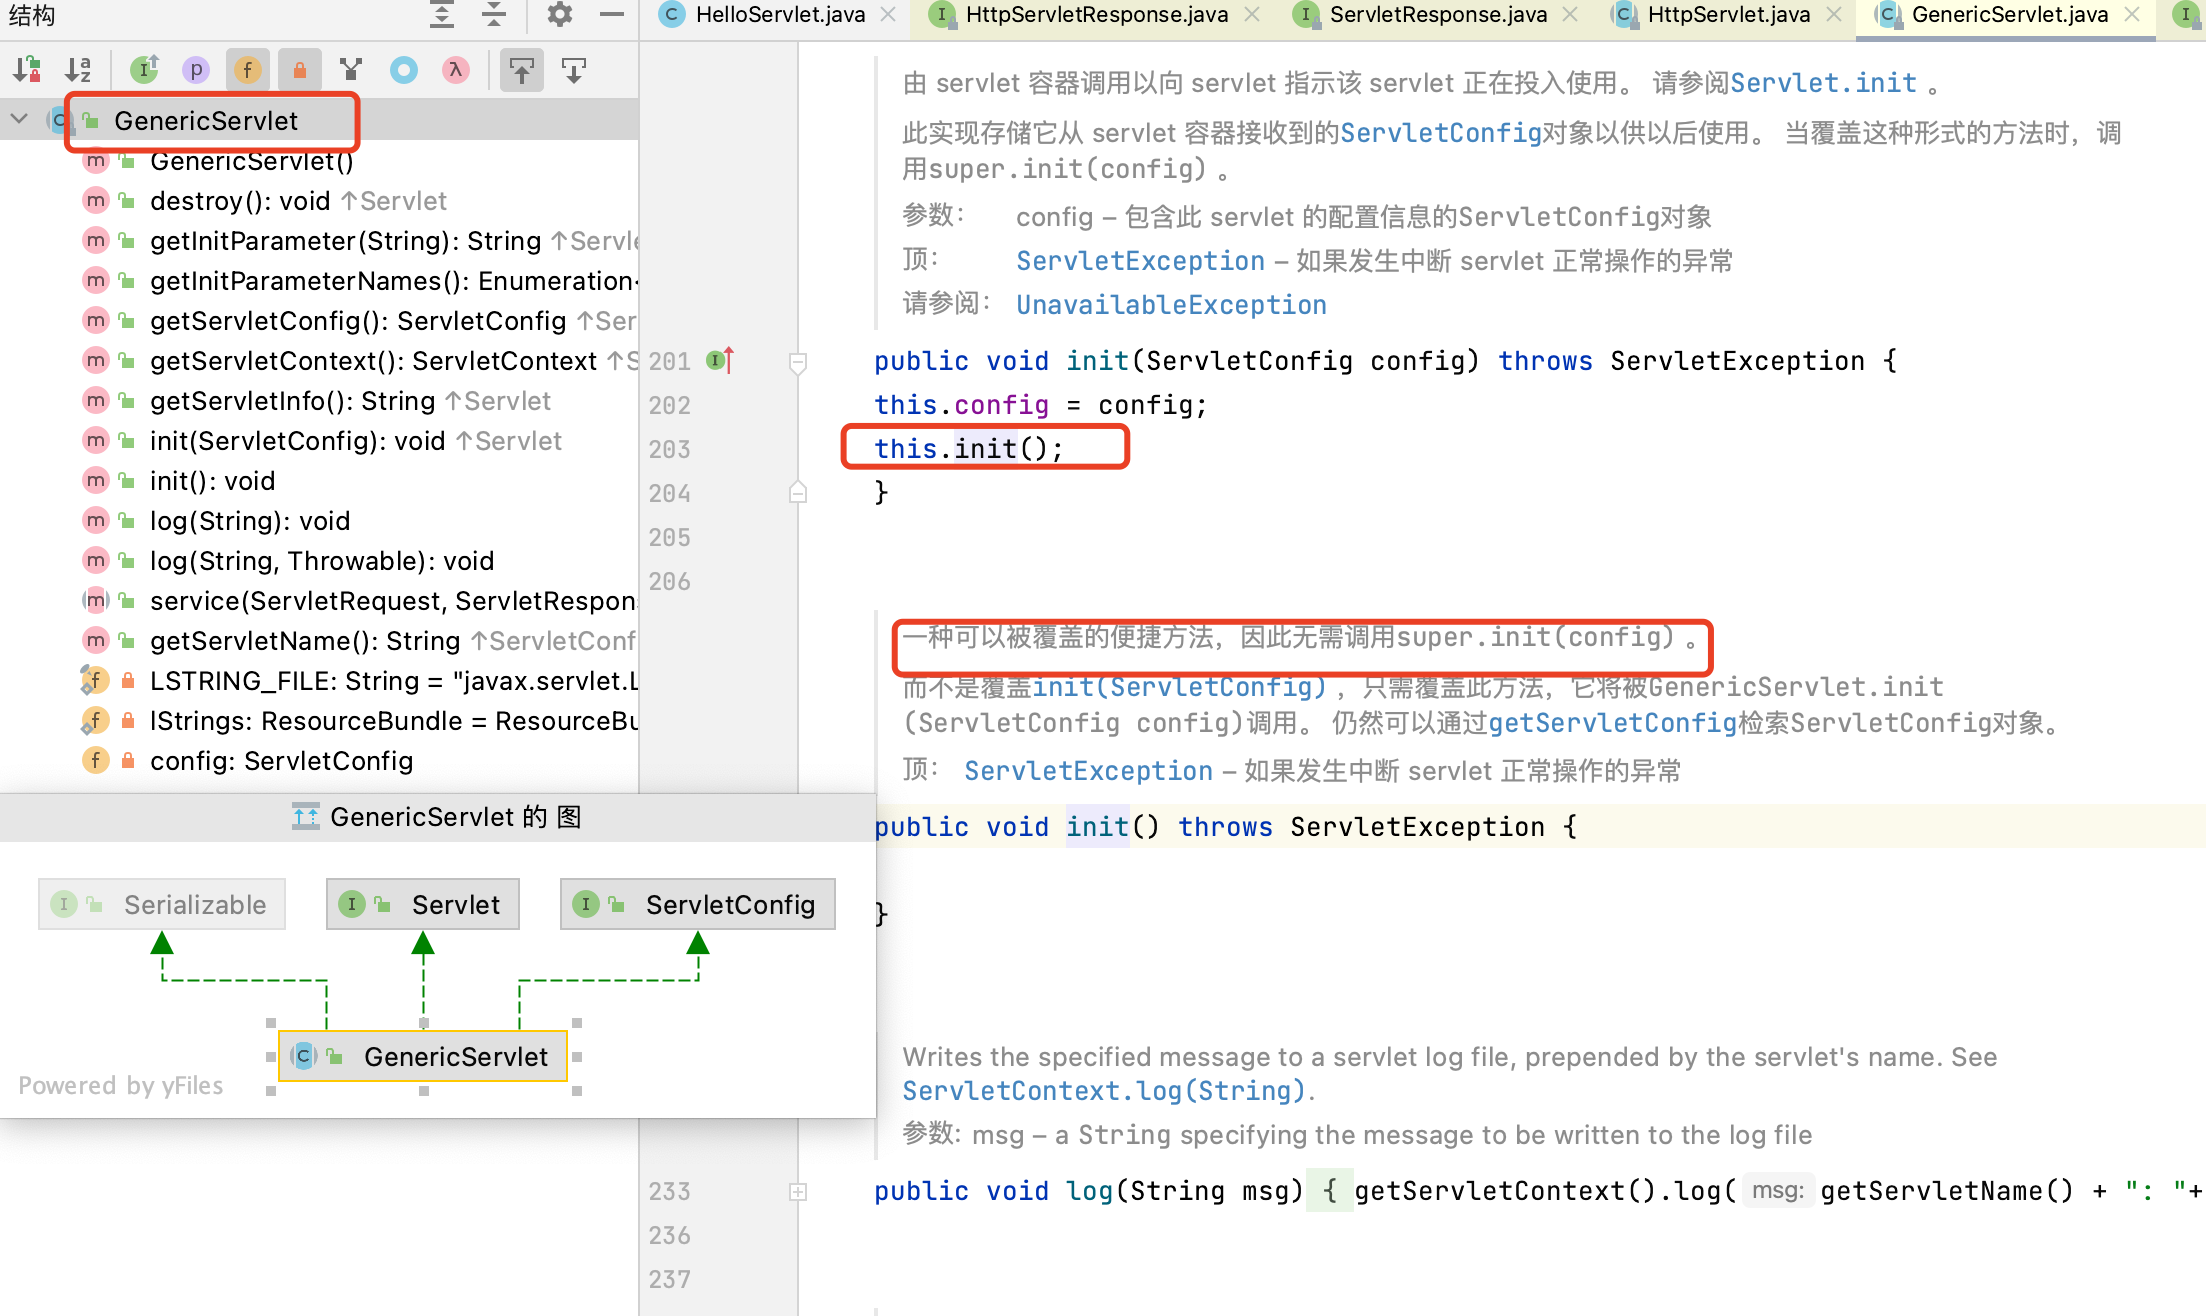Open structure panel settings gear
This screenshot has width=2206, height=1316.
click(560, 15)
